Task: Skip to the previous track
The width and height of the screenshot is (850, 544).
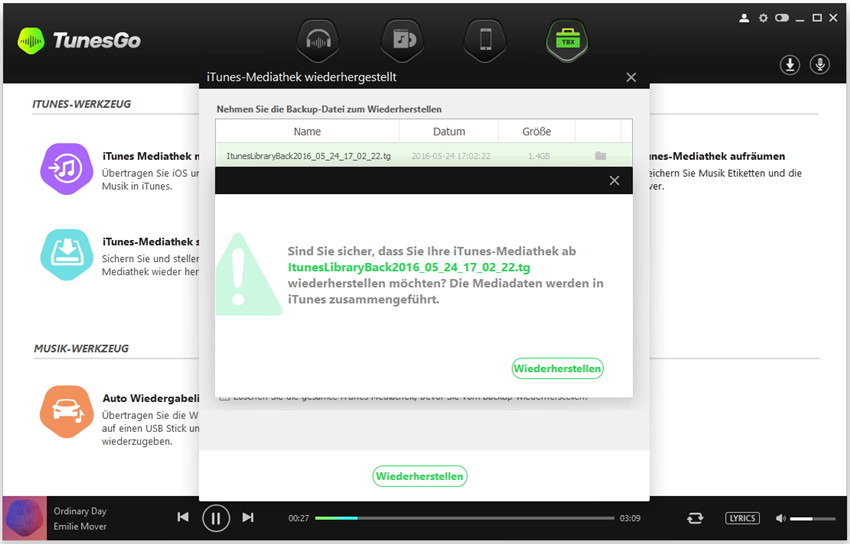Action: pos(183,517)
